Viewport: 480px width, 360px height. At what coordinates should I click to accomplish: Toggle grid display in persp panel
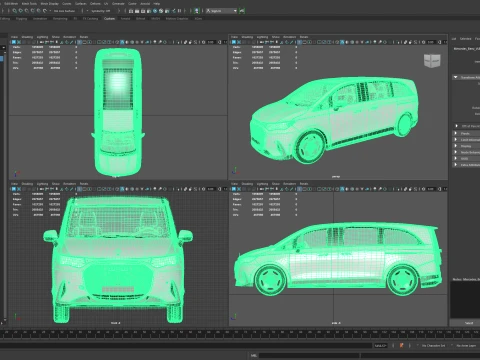299,42
